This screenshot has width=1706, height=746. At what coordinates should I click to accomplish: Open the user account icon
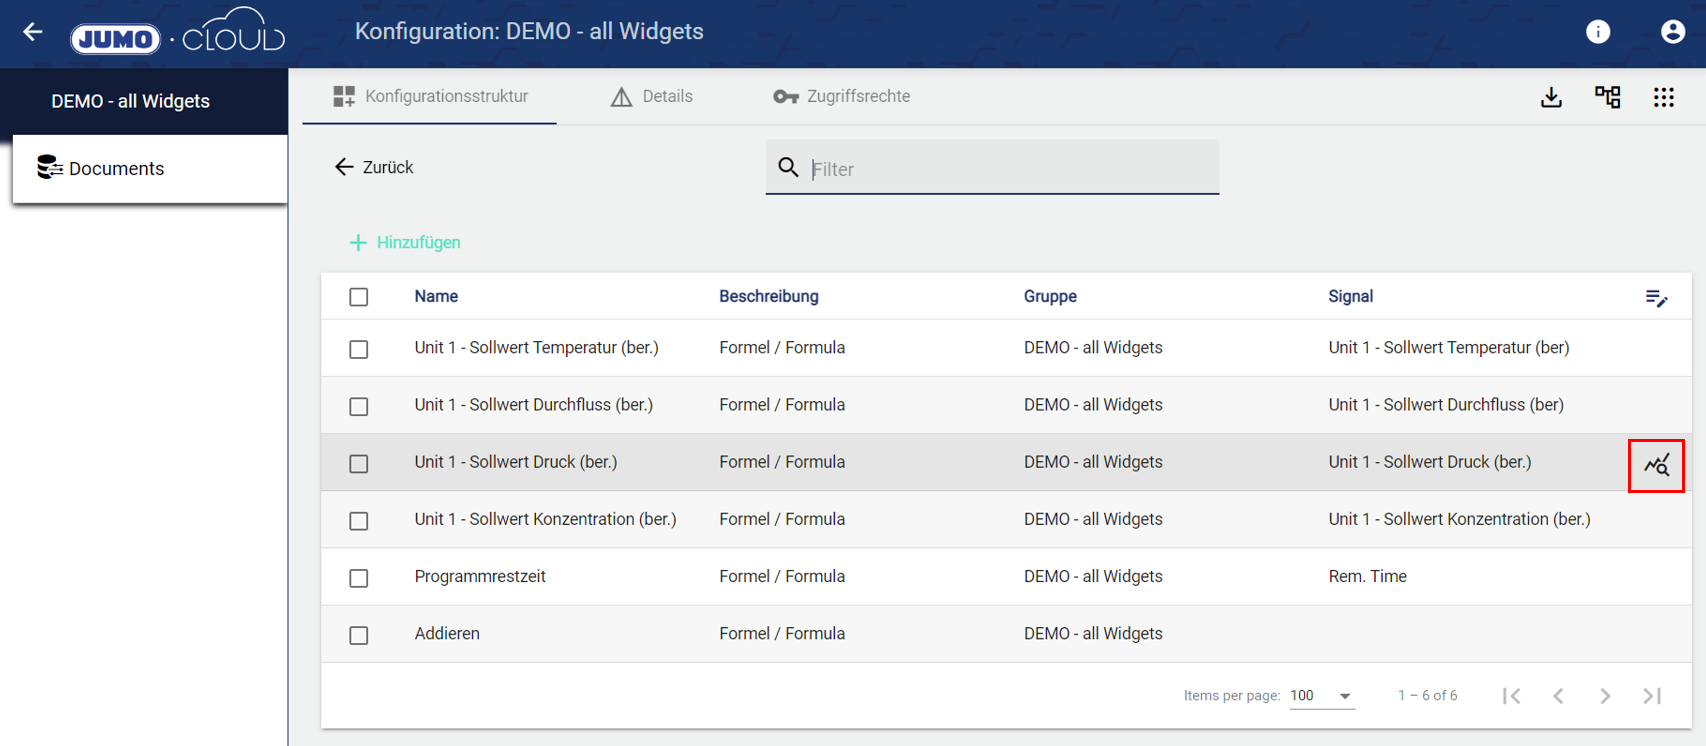(x=1672, y=32)
